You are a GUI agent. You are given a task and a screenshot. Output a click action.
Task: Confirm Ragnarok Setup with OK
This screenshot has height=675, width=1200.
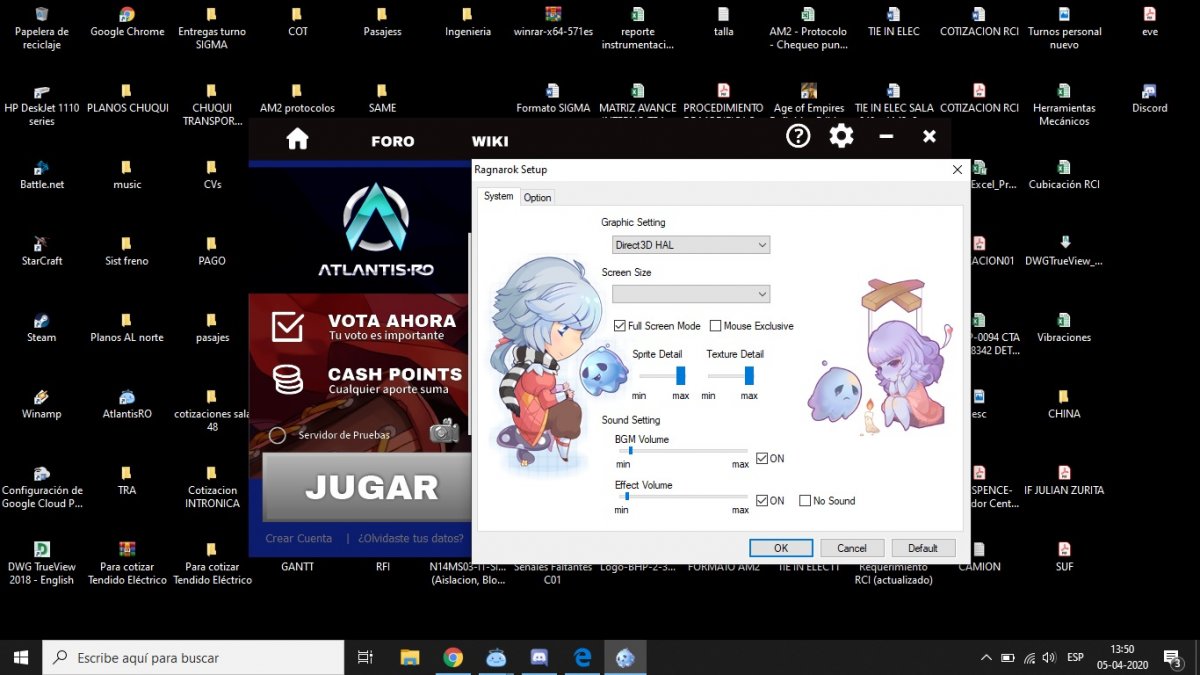(781, 548)
